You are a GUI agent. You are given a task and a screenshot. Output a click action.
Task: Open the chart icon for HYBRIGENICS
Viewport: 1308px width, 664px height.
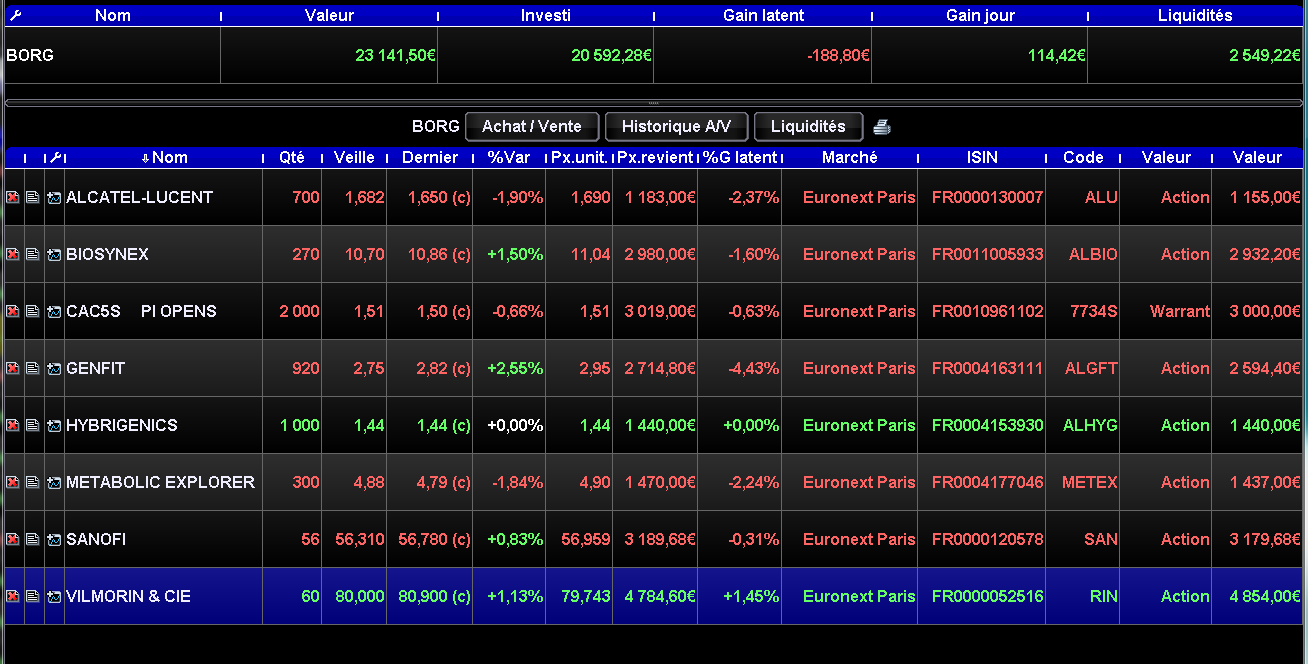tap(54, 426)
